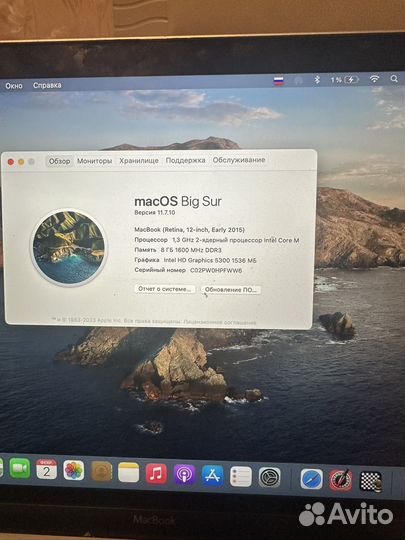Viewport: 405px width, 540px height.
Task: Click the Обновление ПО button
Action: click(x=231, y=290)
